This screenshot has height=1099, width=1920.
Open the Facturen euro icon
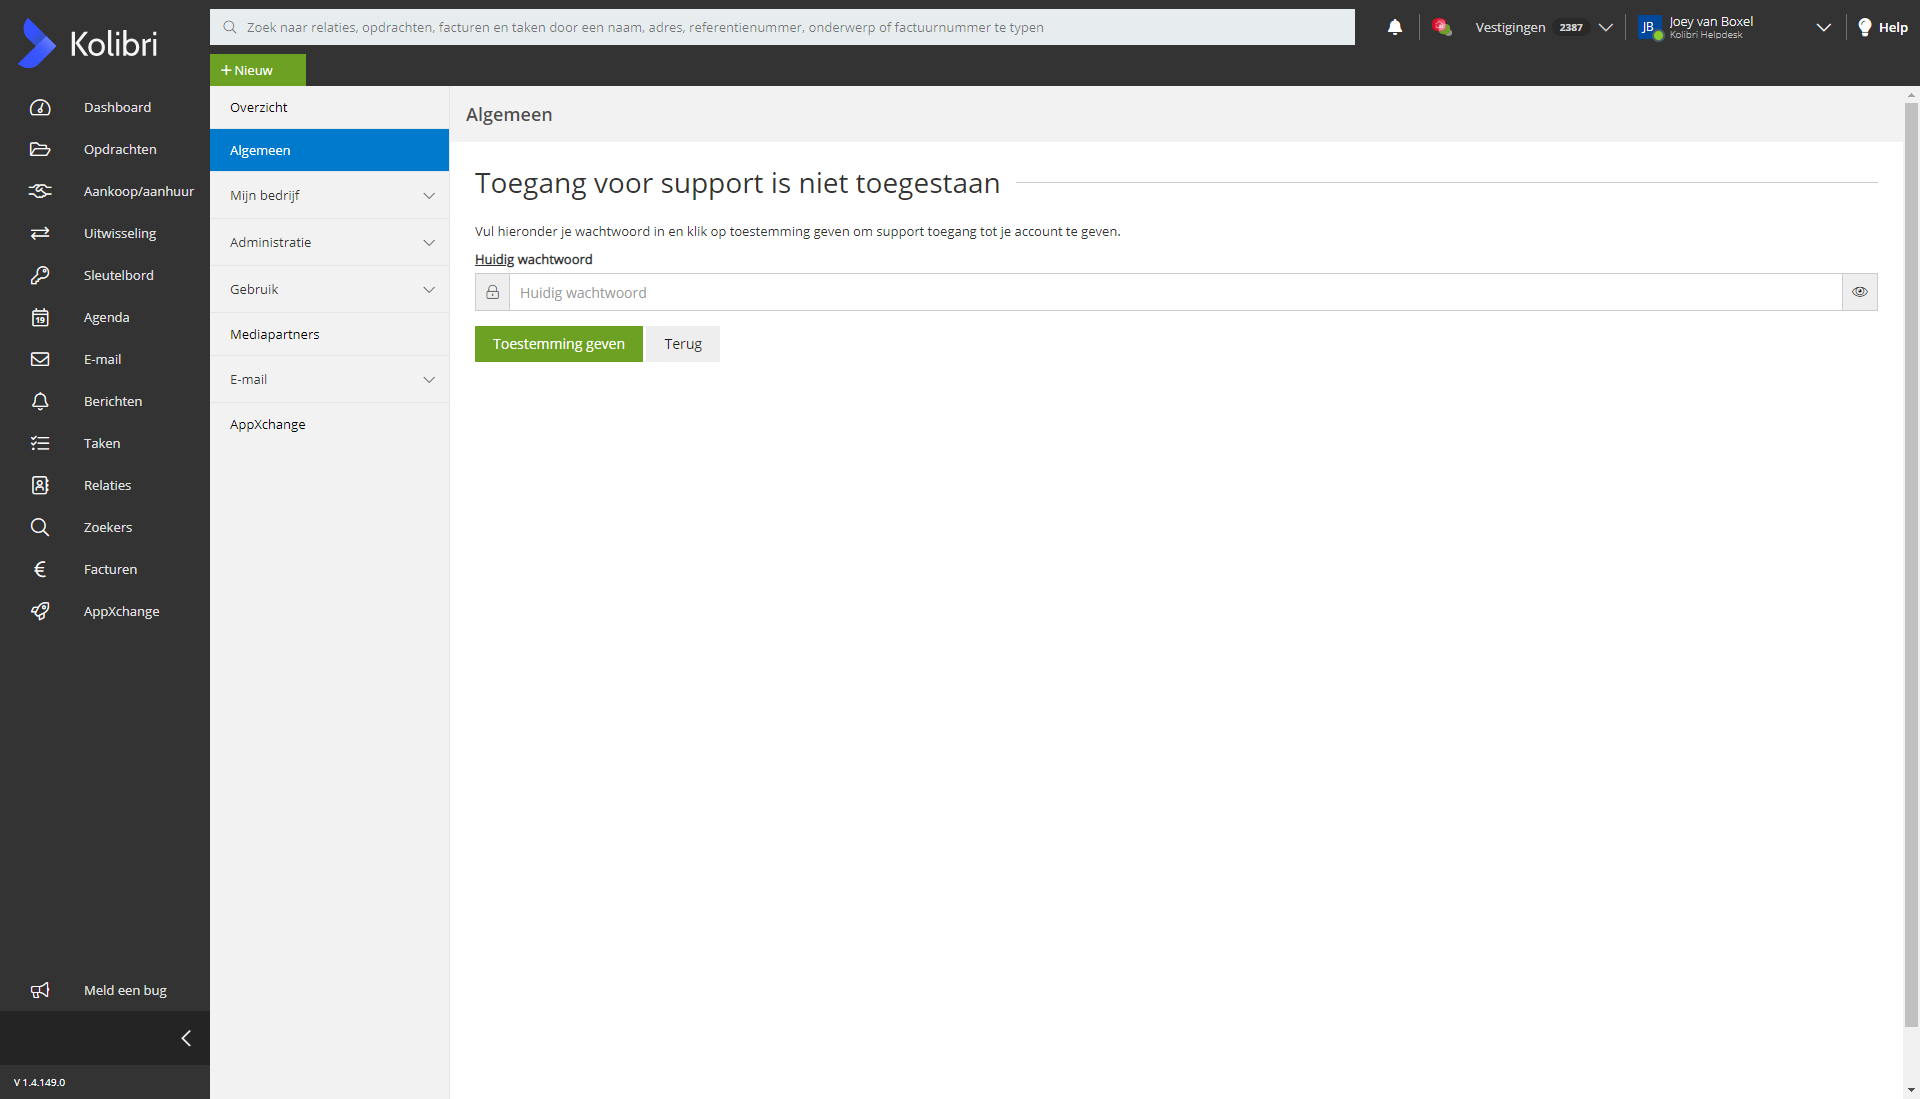(40, 569)
